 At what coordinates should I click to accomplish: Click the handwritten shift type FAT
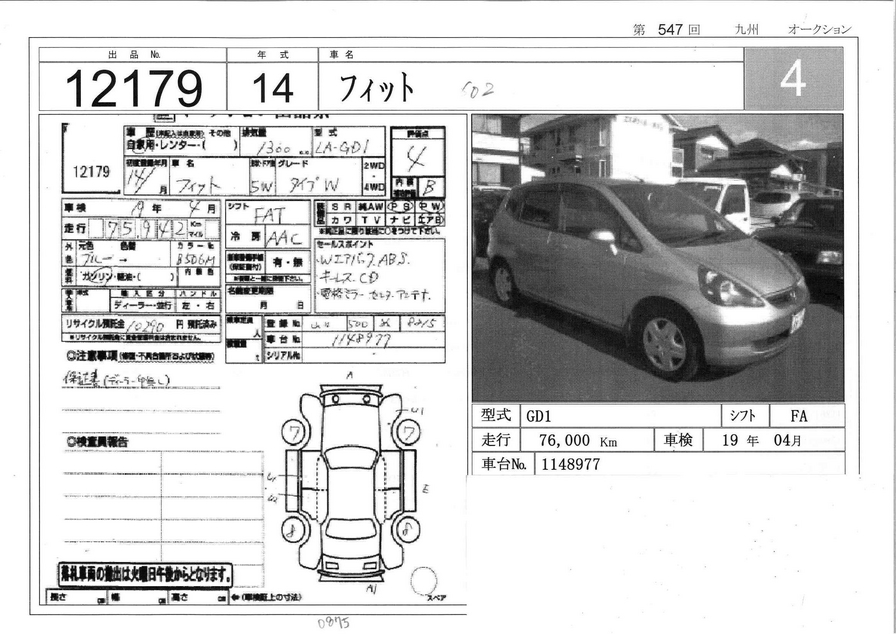point(269,215)
